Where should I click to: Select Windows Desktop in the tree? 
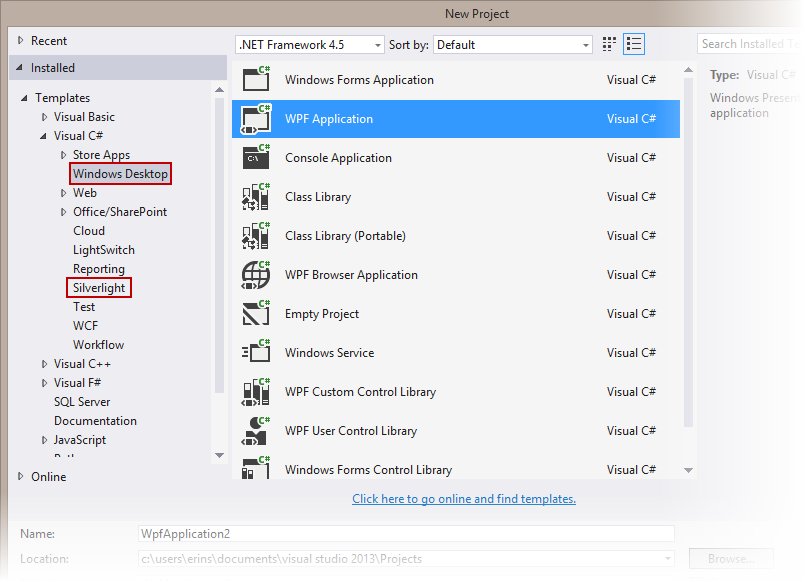tap(120, 174)
